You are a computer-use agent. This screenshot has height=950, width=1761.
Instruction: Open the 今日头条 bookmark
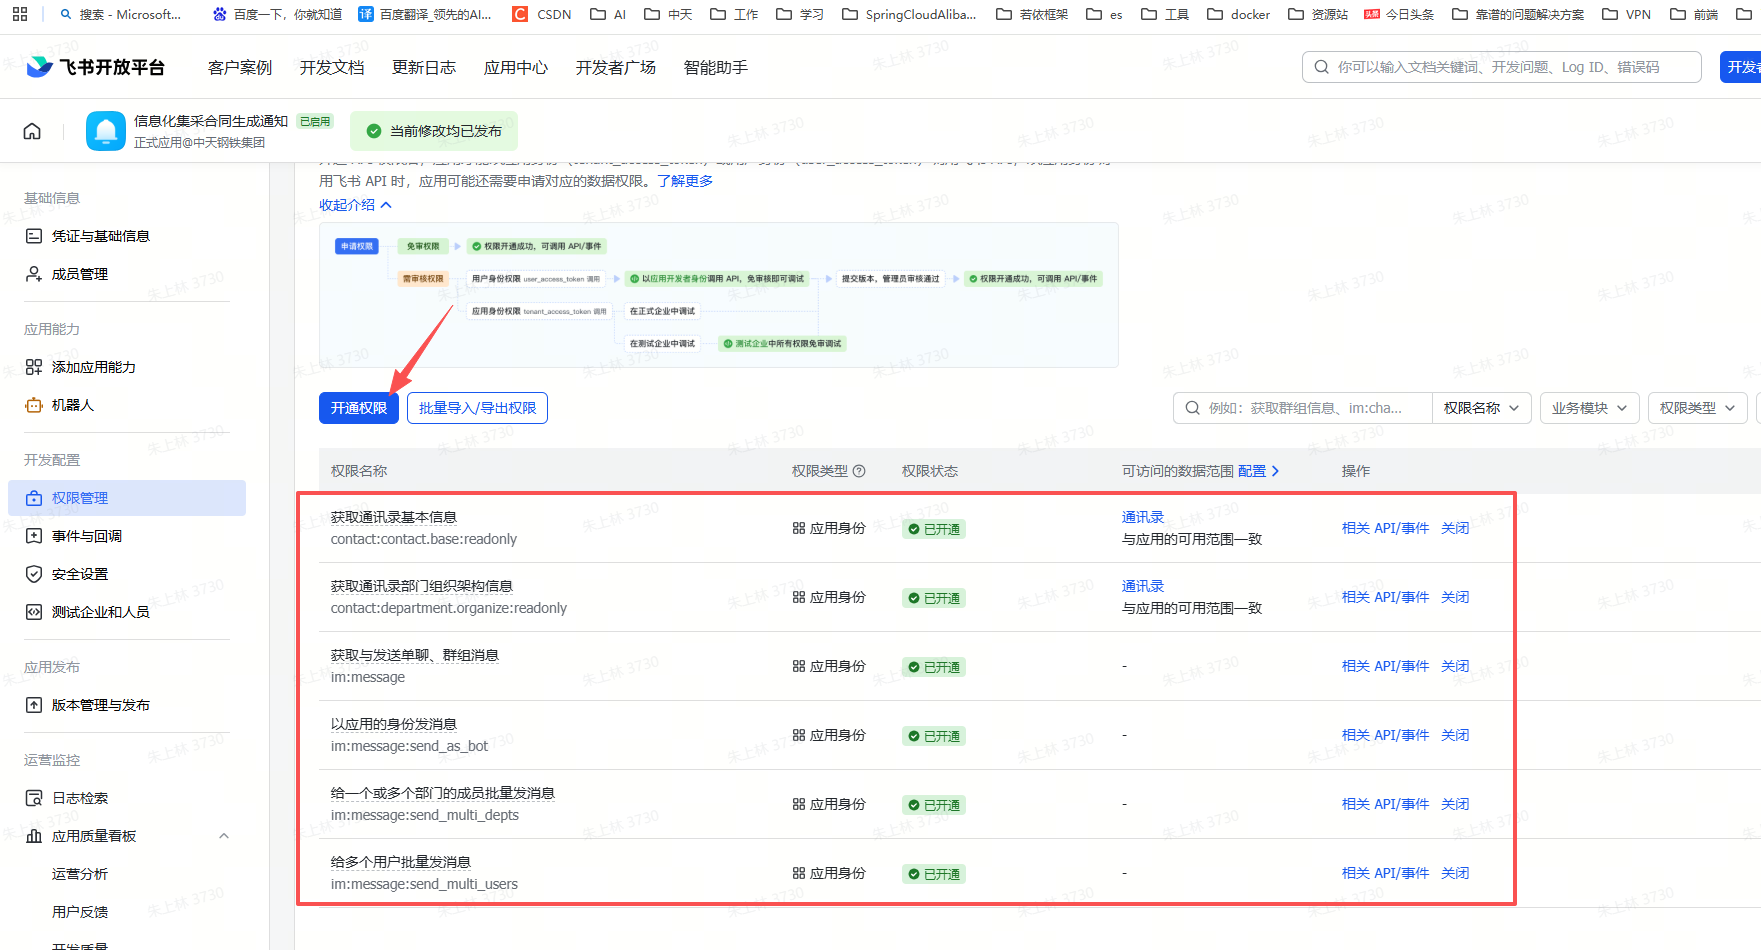(1398, 14)
